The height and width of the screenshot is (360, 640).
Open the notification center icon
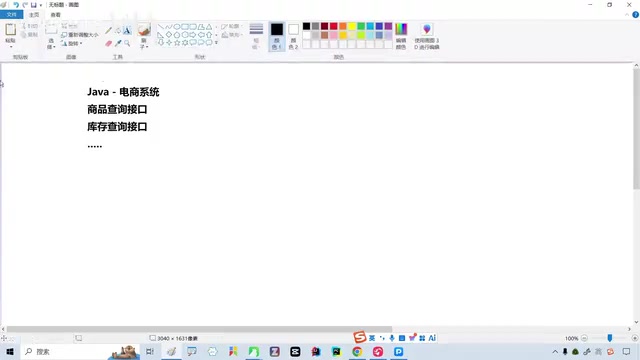(627, 351)
